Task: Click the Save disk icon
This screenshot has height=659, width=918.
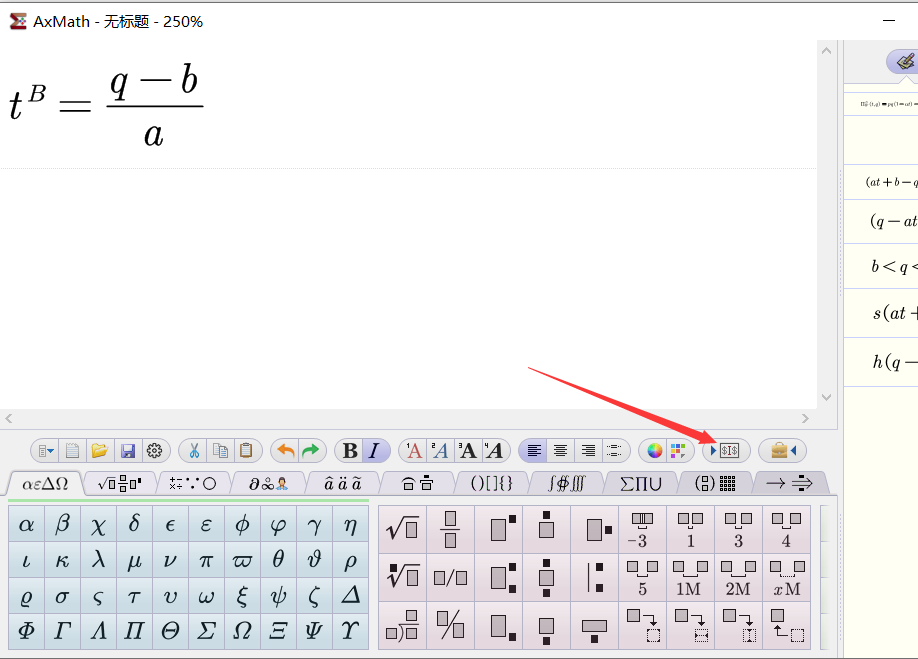Action: pos(128,450)
